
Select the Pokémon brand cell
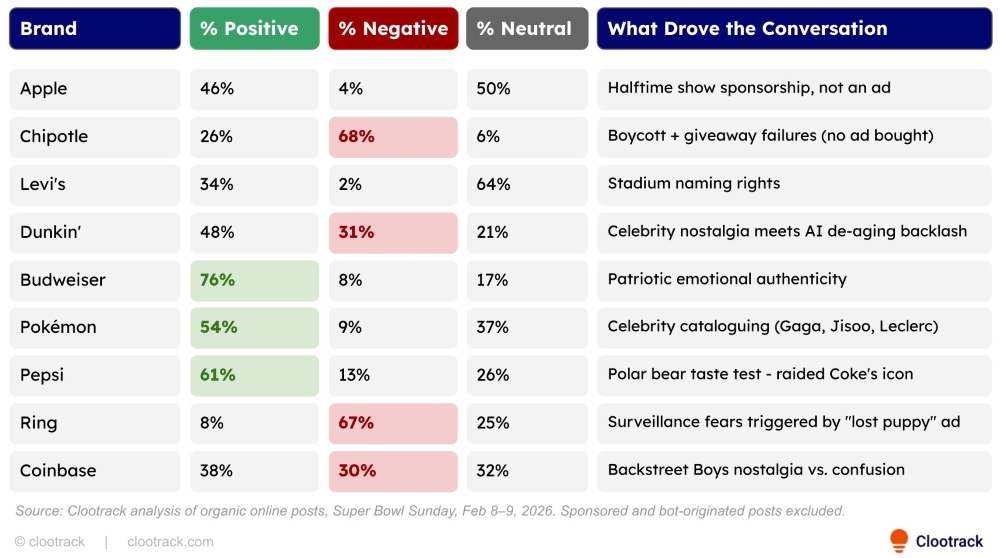[x=95, y=327]
